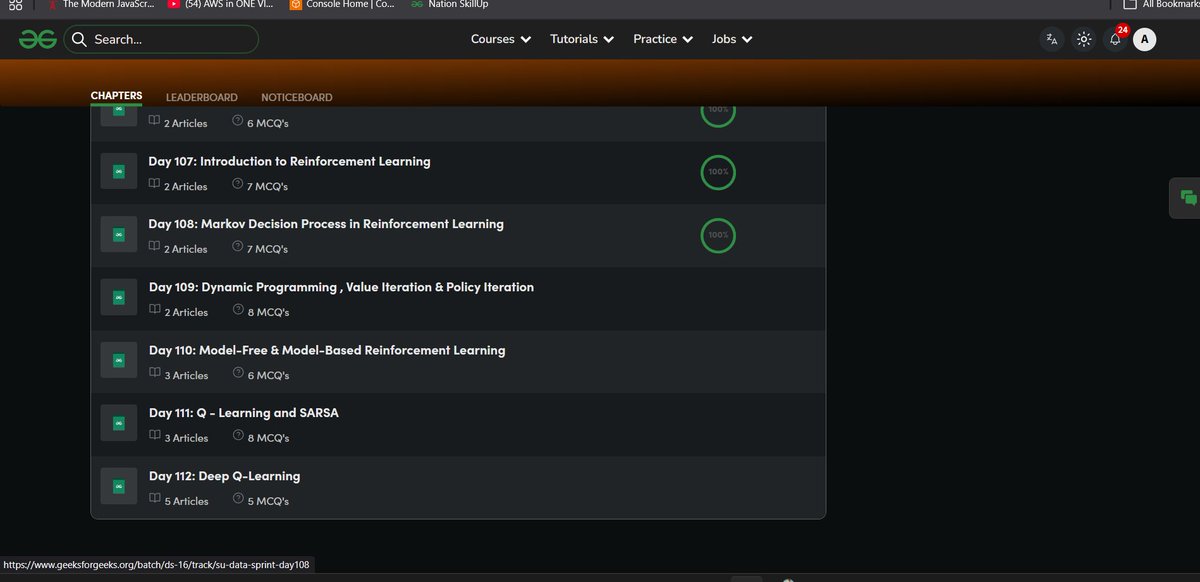Click '8 MCQ's' under Day 109
Viewport: 1200px width, 582px height.
tap(268, 312)
